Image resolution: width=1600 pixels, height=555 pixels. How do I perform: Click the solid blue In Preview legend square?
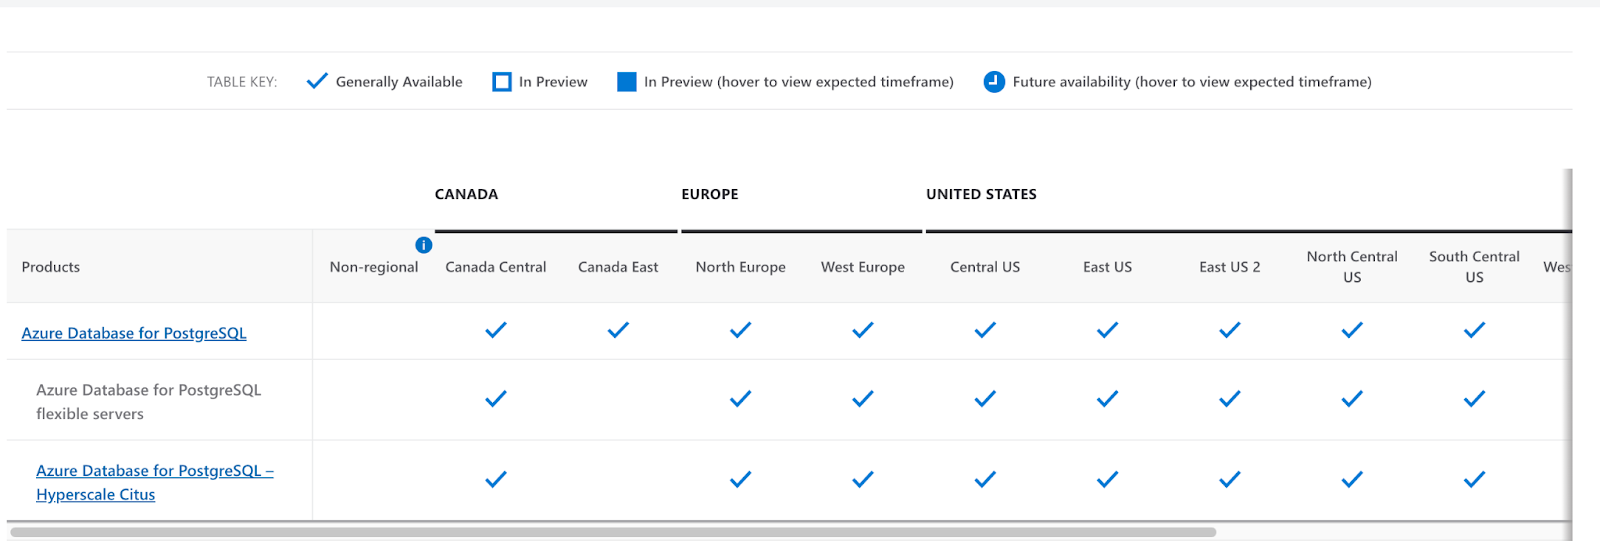[x=627, y=82]
